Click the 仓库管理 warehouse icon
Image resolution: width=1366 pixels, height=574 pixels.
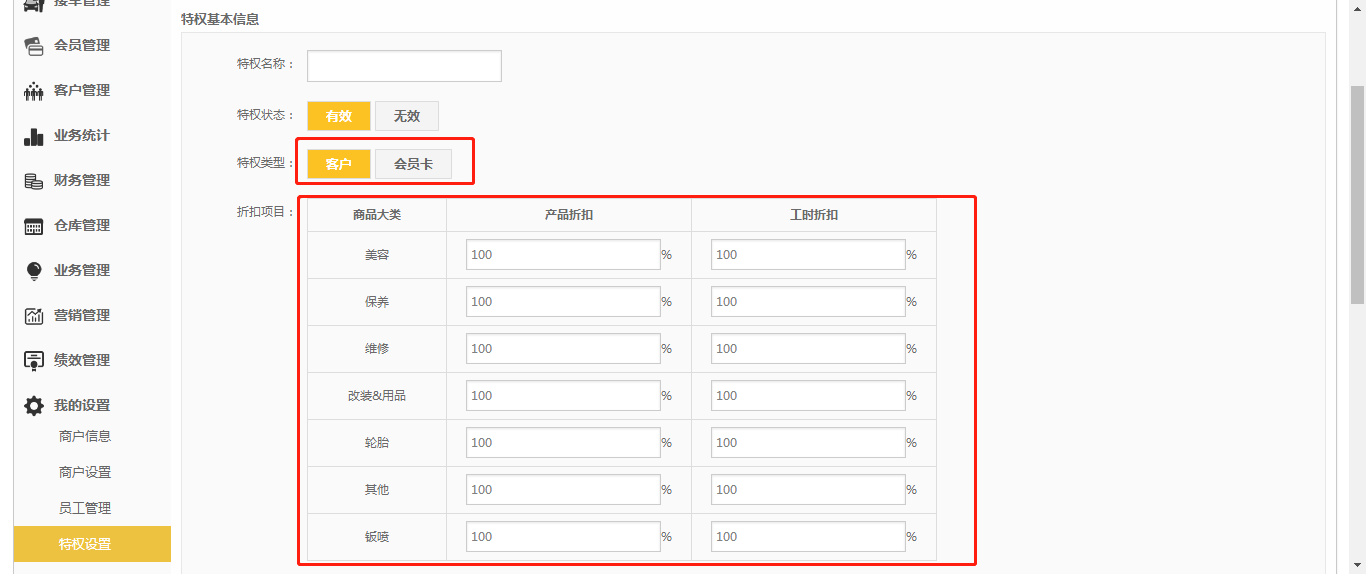(x=34, y=226)
